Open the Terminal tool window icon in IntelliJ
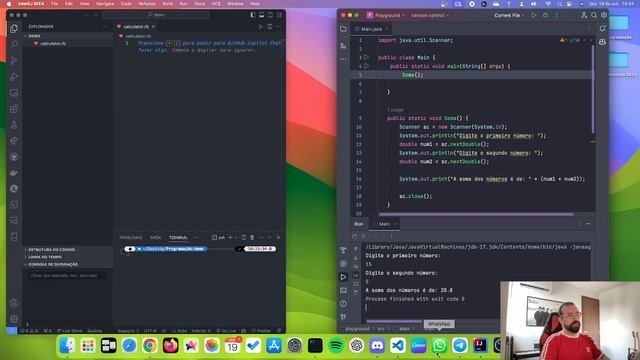Image resolution: width=640 pixels, height=360 pixels. coord(343,290)
